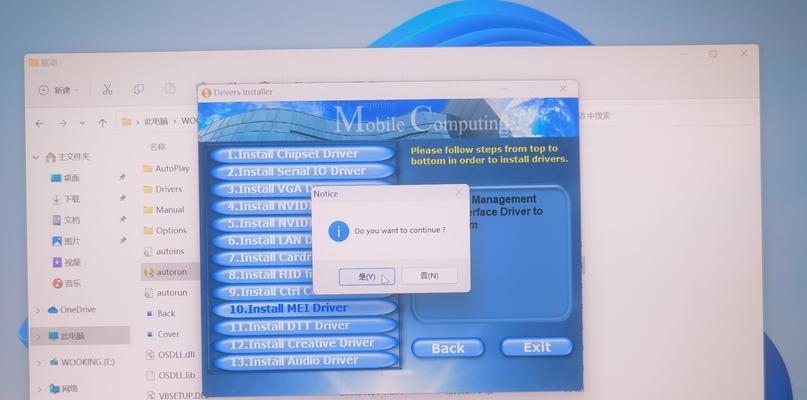This screenshot has height=400, width=807.
Task: Click the 是(Y) button in Notice dialog
Action: click(x=366, y=276)
